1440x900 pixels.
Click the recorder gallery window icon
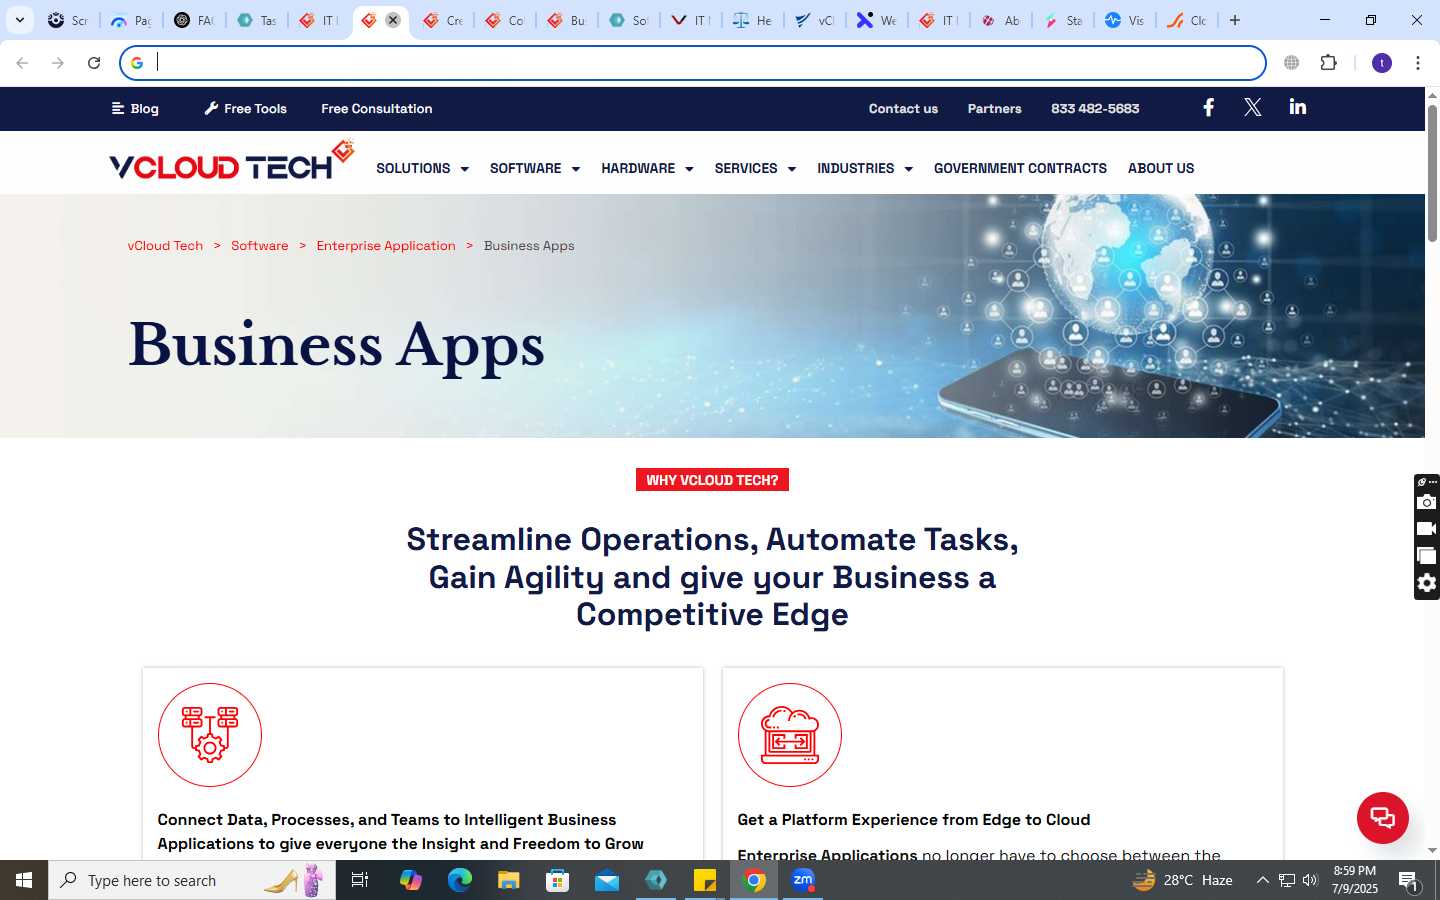(x=1427, y=556)
